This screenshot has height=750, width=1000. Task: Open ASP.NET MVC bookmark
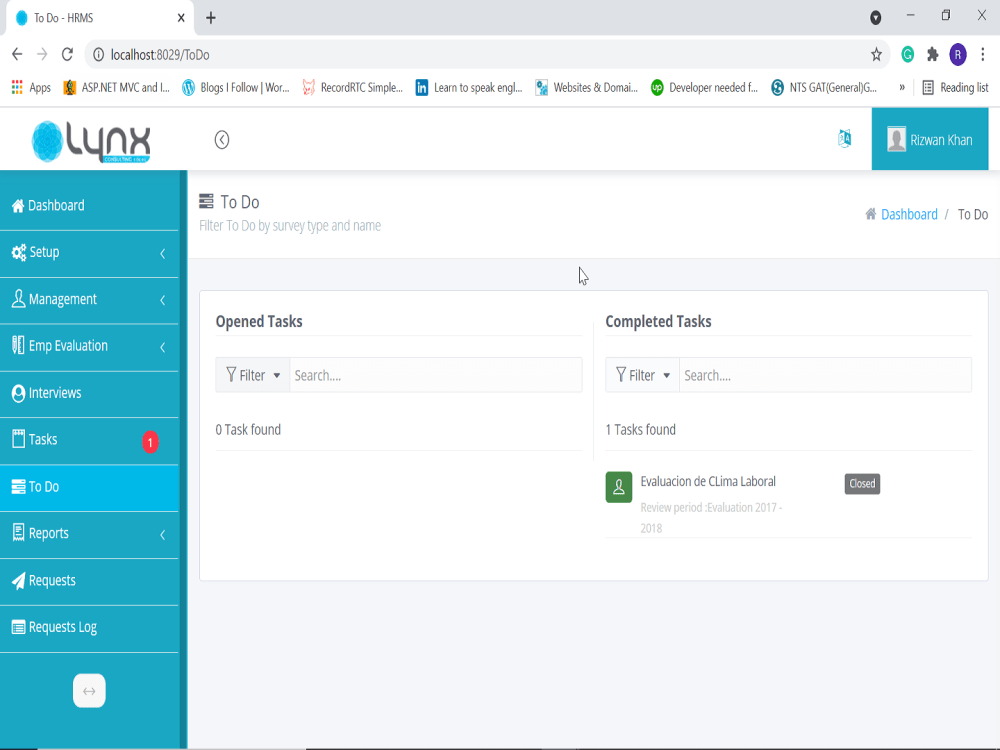click(x=117, y=87)
